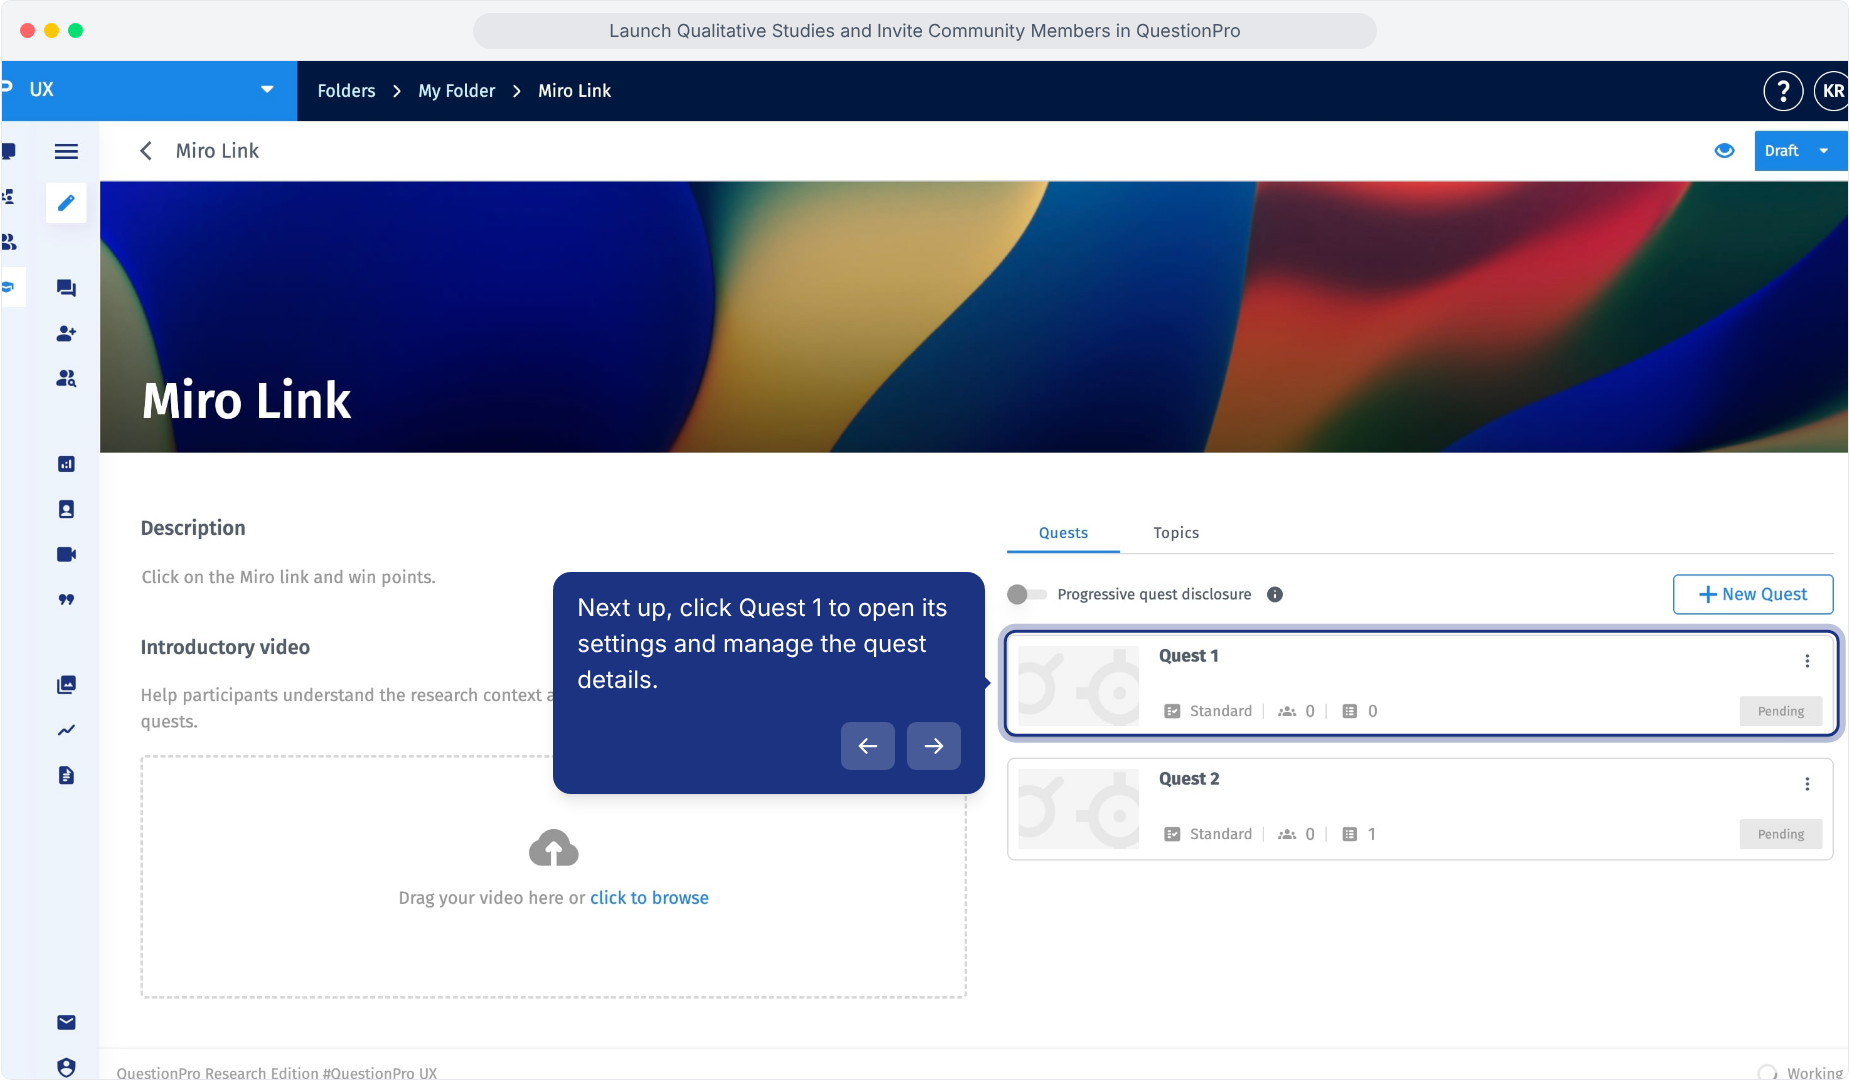
Task: Open the Quest 2 title
Action: (1189, 779)
